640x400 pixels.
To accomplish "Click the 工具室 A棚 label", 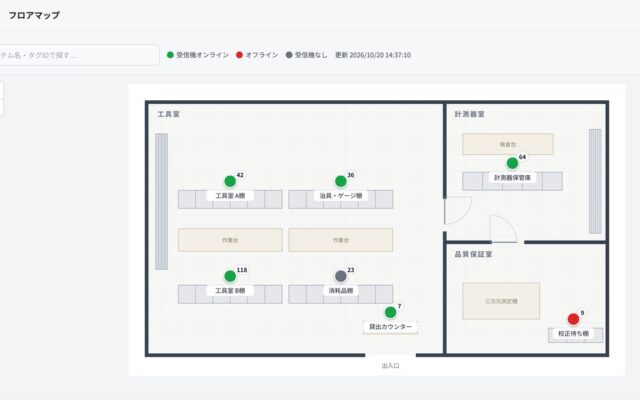I will 230,196.
